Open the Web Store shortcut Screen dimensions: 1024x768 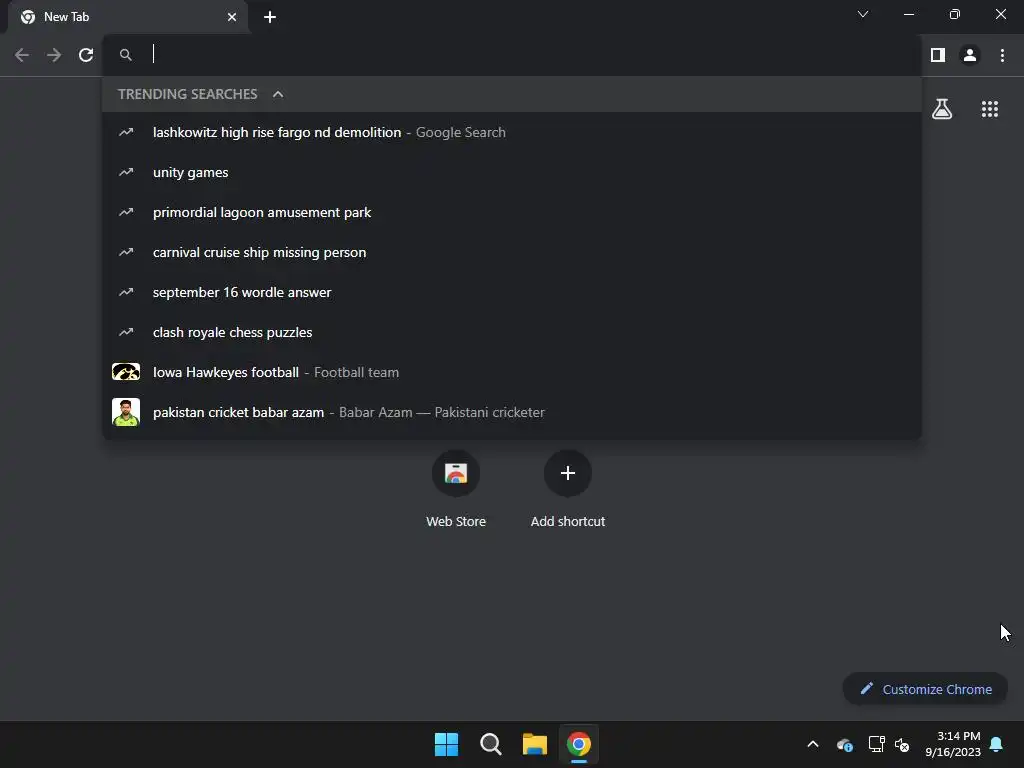456,488
